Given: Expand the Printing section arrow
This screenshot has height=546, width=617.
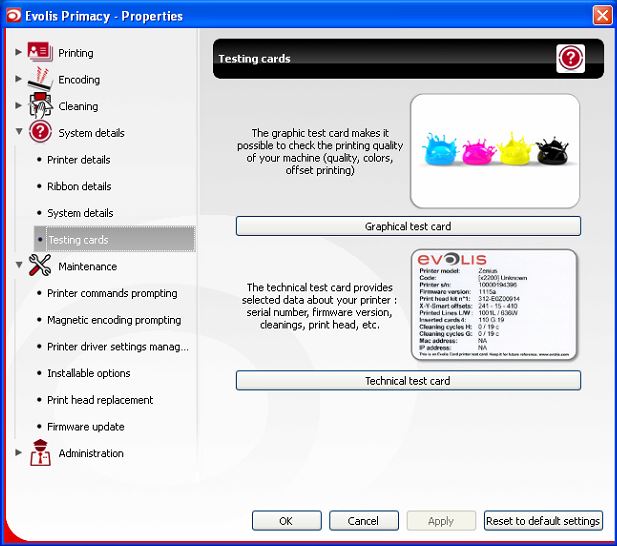Looking at the screenshot, I should tap(18, 52).
